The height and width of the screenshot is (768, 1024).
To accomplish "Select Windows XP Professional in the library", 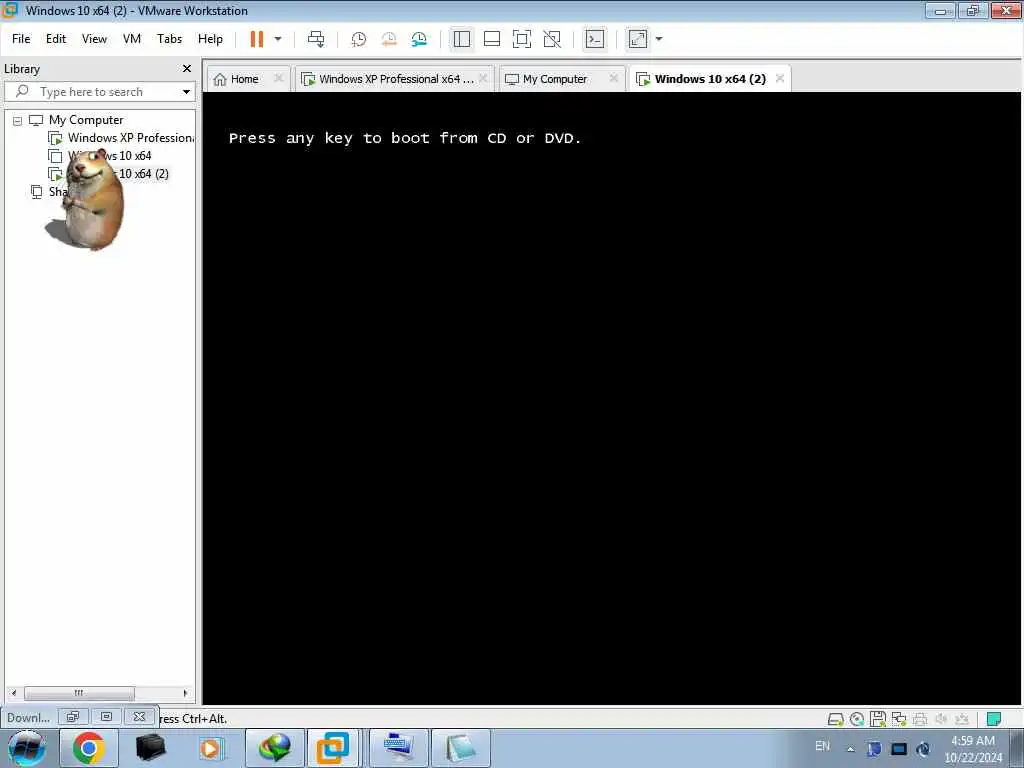I will click(131, 138).
